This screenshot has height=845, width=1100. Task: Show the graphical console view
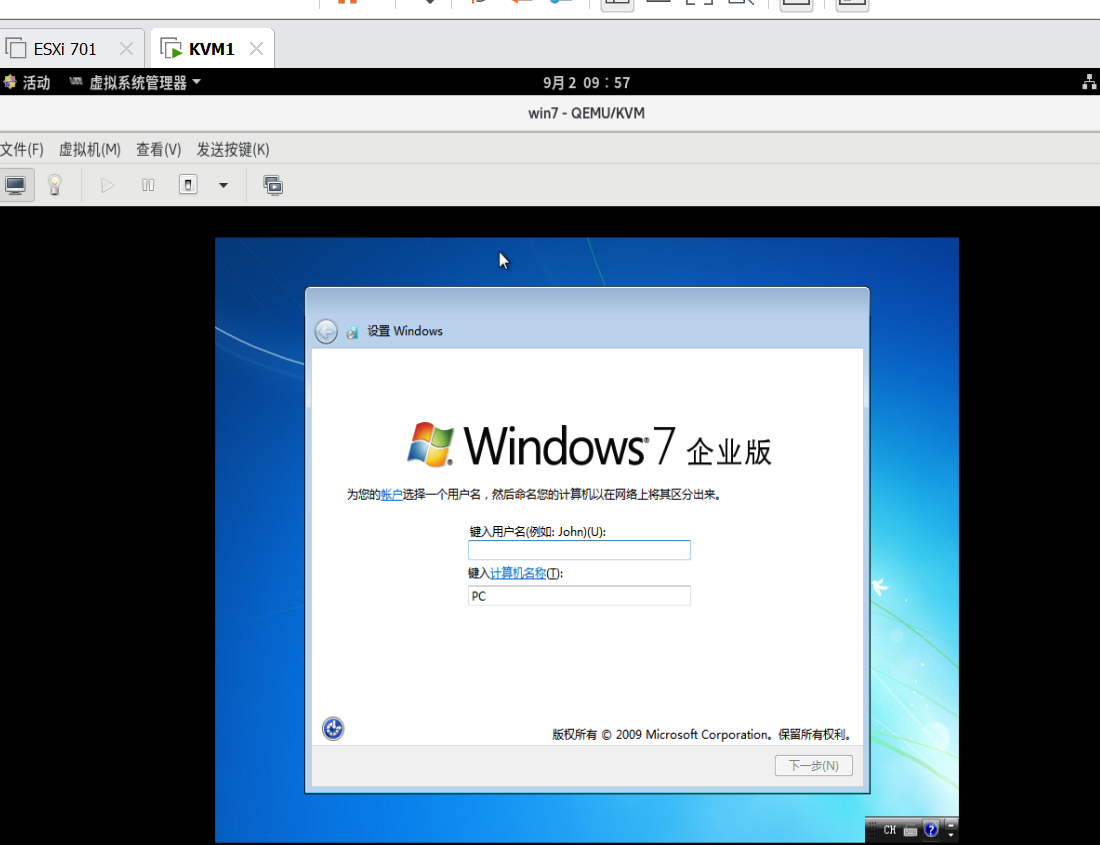point(15,185)
